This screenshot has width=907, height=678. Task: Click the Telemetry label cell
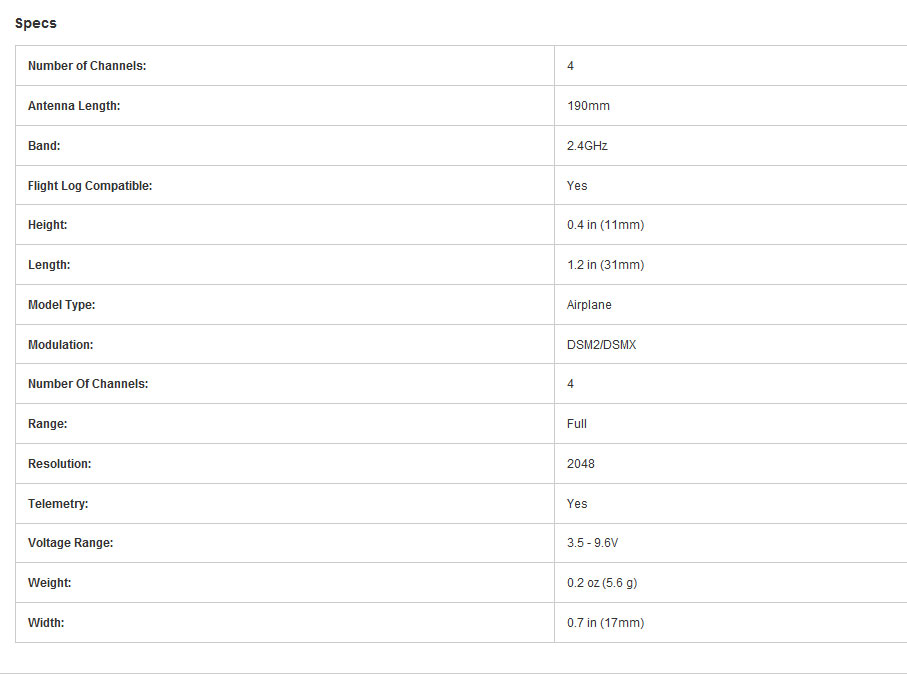point(58,504)
